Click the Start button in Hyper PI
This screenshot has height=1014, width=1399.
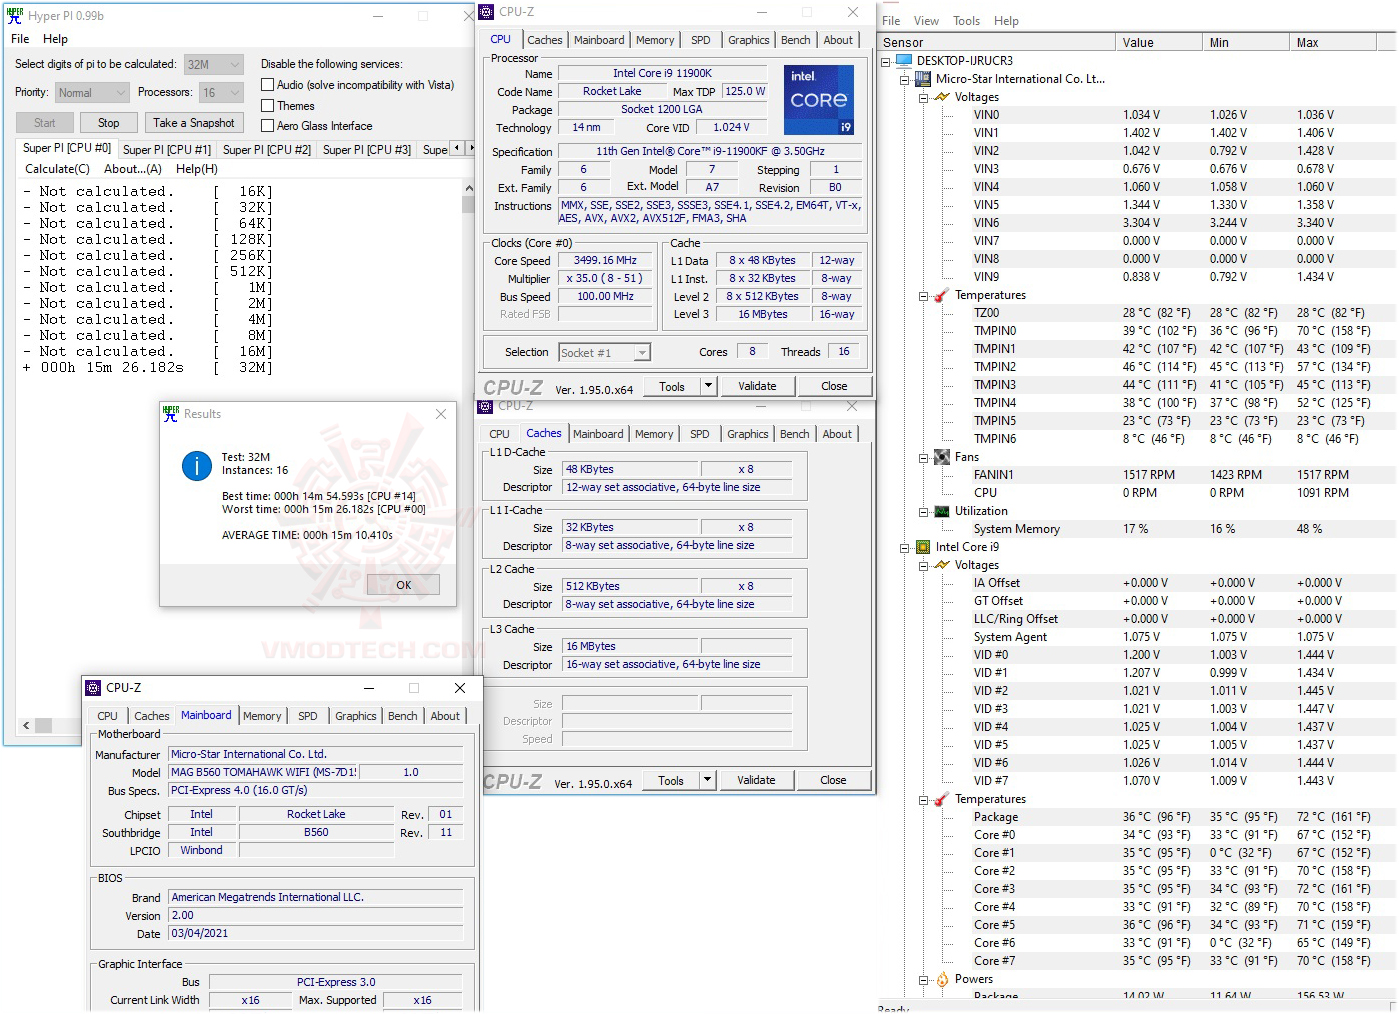(x=45, y=123)
